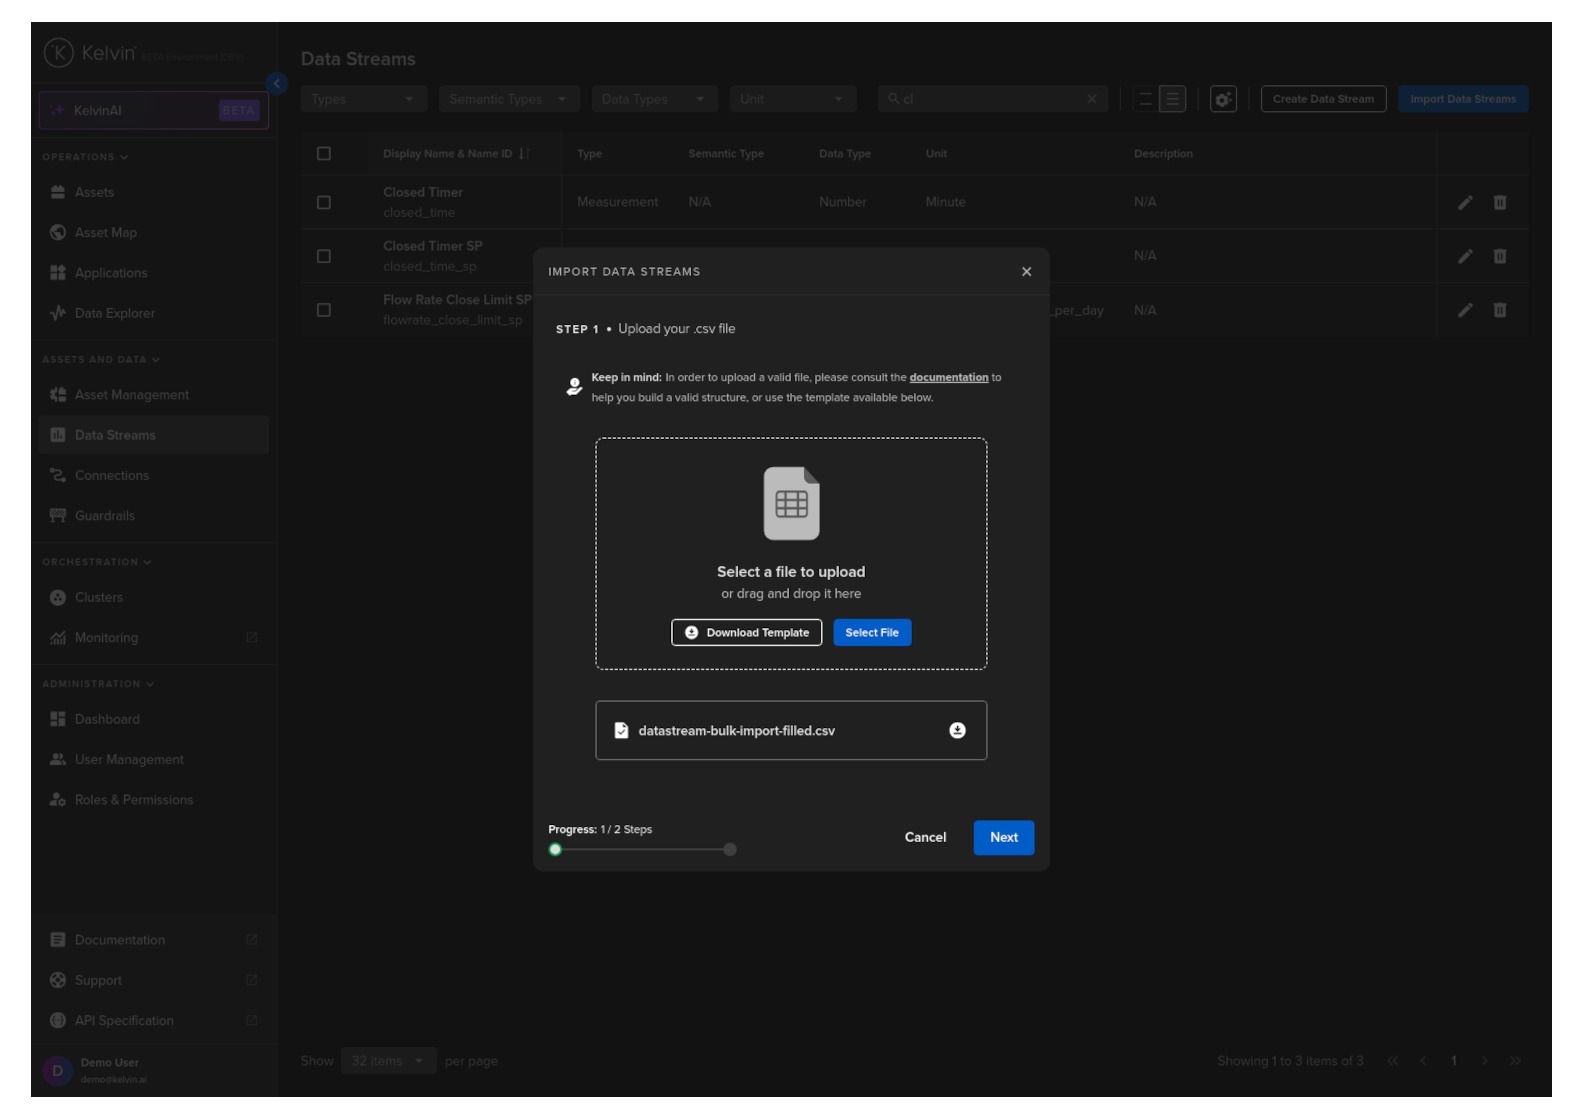Go to Asset Management in sidebar
1584x1120 pixels.
(131, 395)
